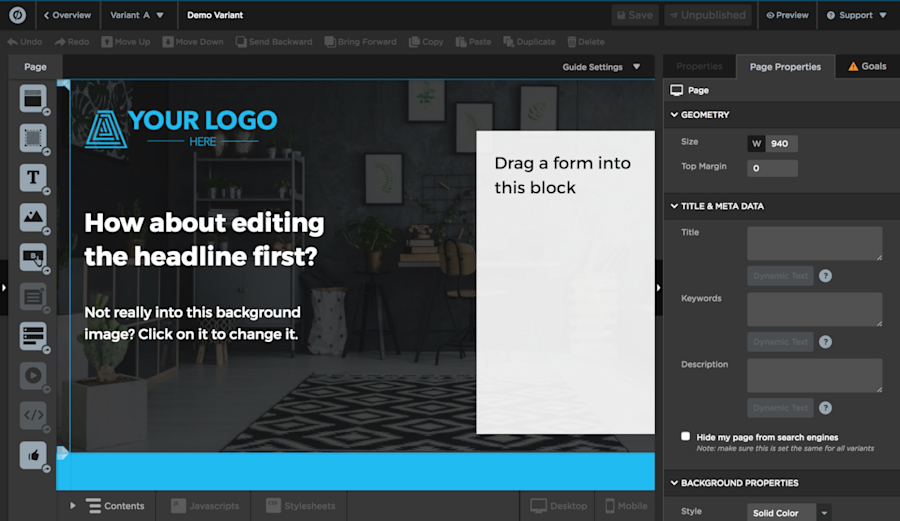Select the YOUR LOGO image on canvas

click(181, 129)
